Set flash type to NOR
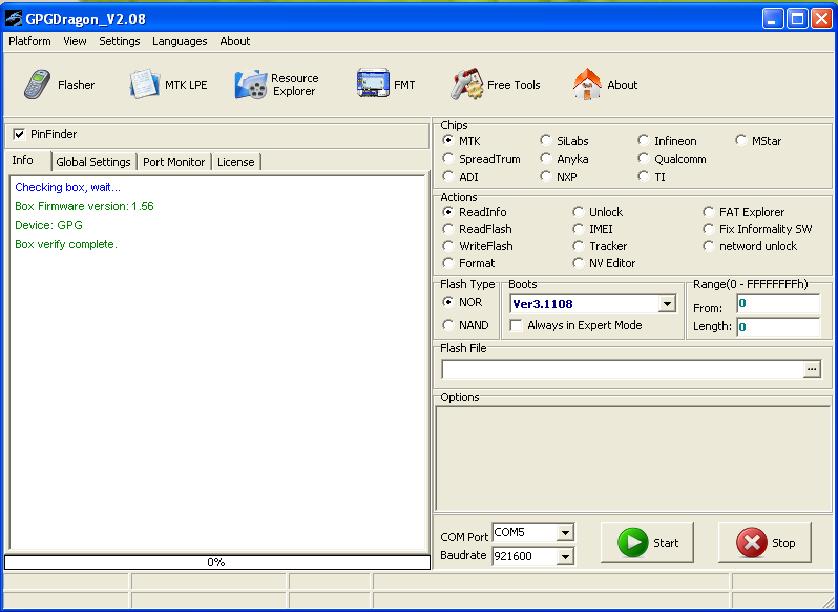The image size is (838, 612). [x=448, y=302]
